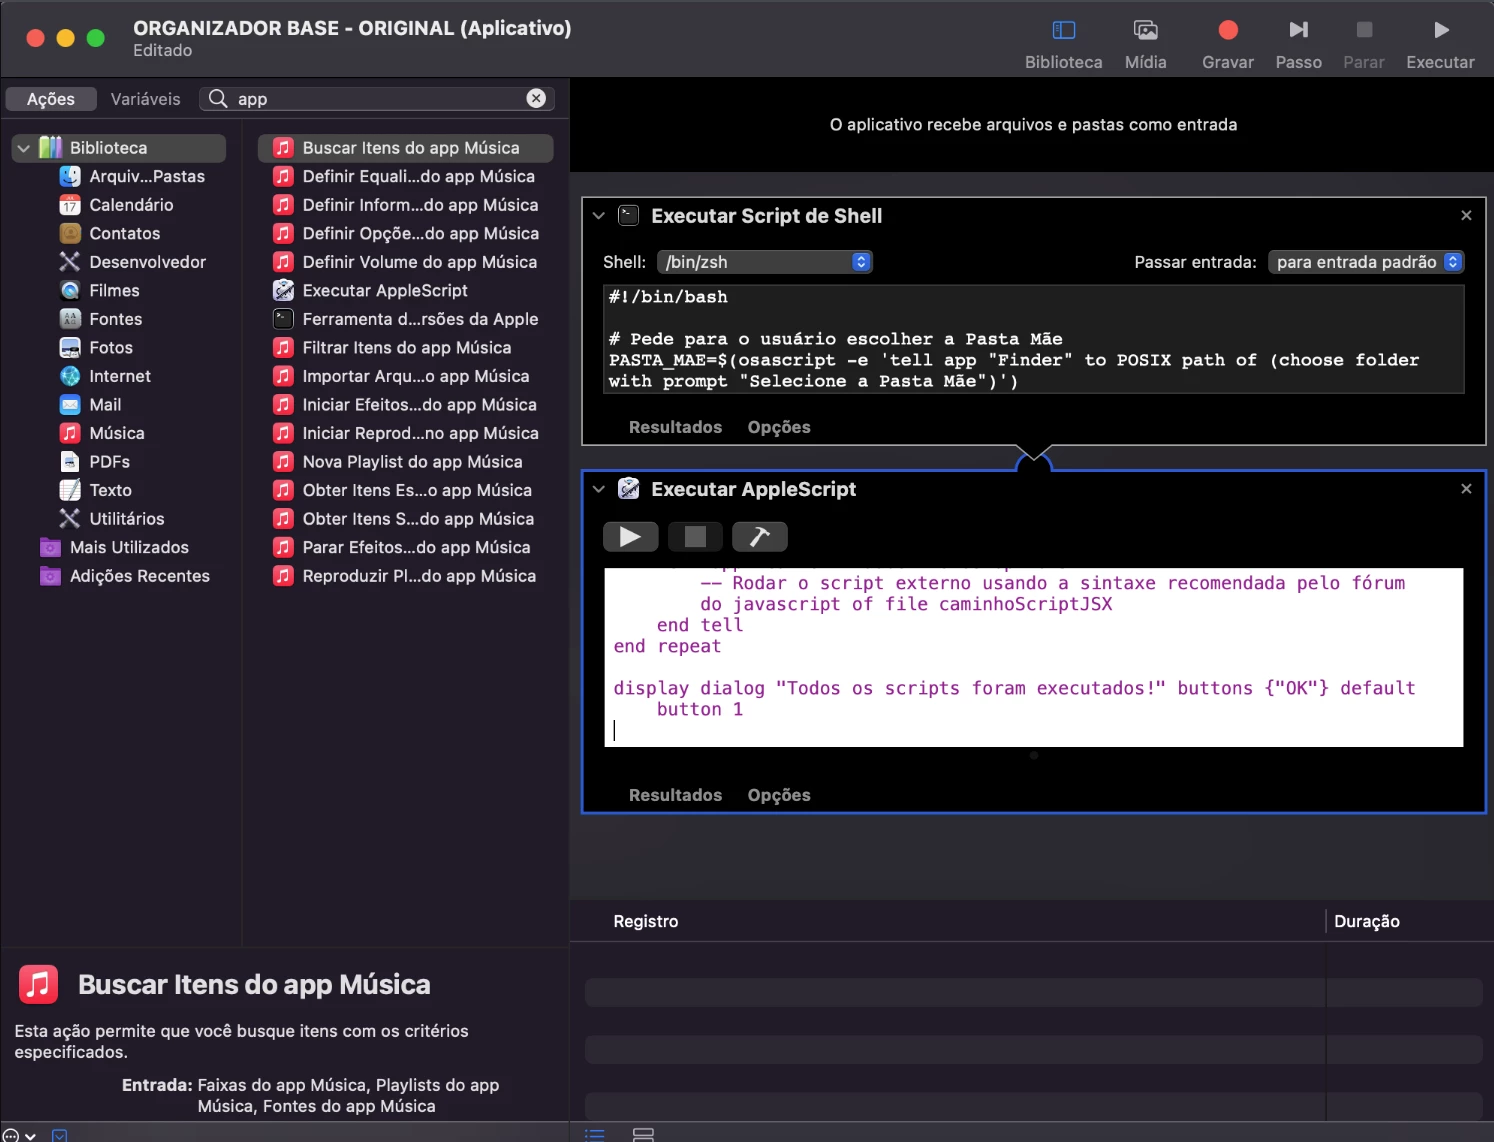1494x1142 pixels.
Task: Collapse the Executar Script de Shell action
Action: click(599, 216)
